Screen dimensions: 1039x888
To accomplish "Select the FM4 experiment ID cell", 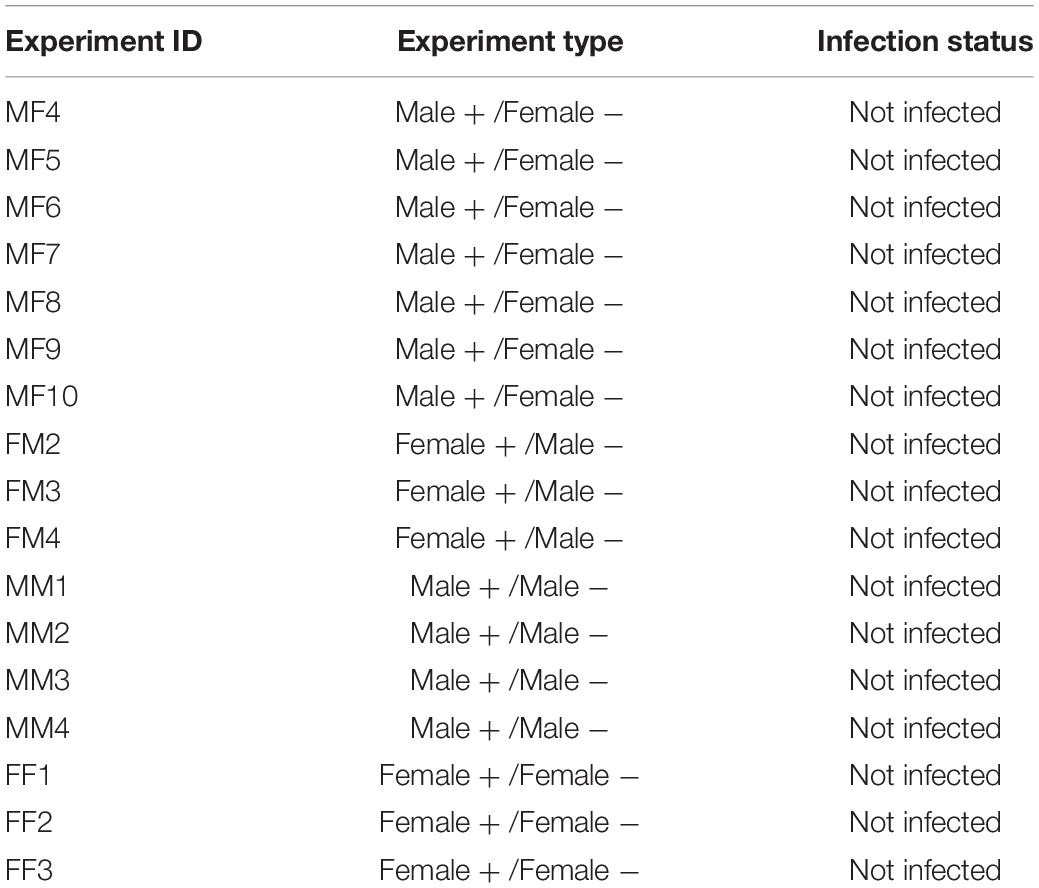I will click(x=33, y=538).
